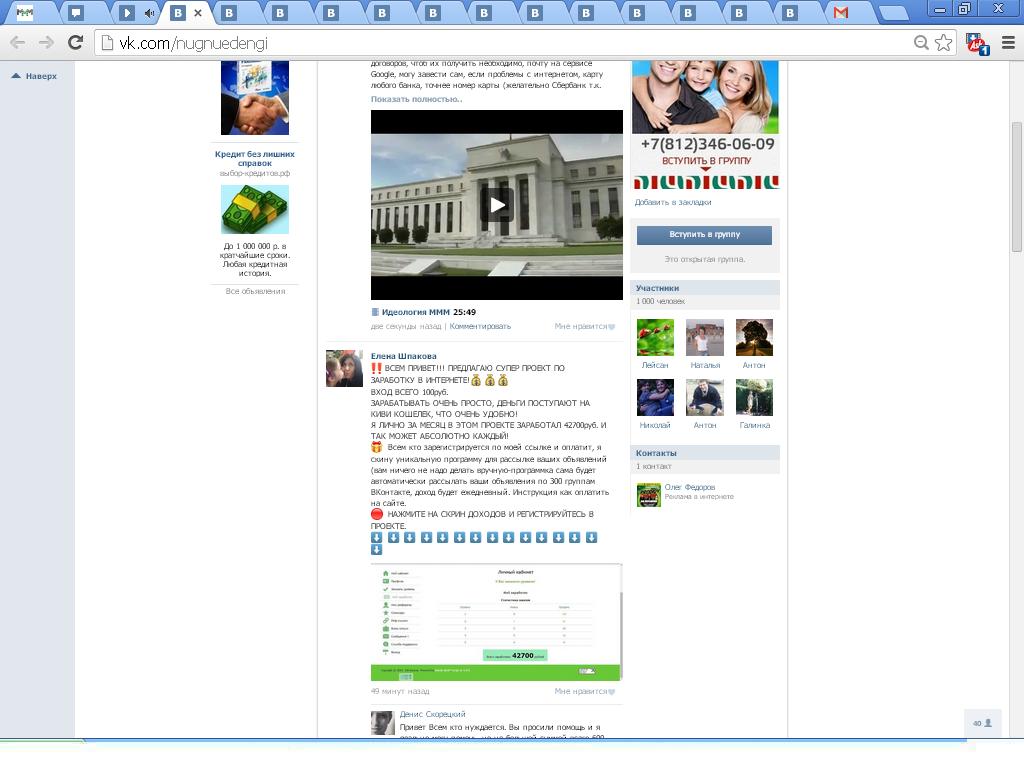Open the Все объявления link
The image size is (1024, 761).
pos(255,291)
